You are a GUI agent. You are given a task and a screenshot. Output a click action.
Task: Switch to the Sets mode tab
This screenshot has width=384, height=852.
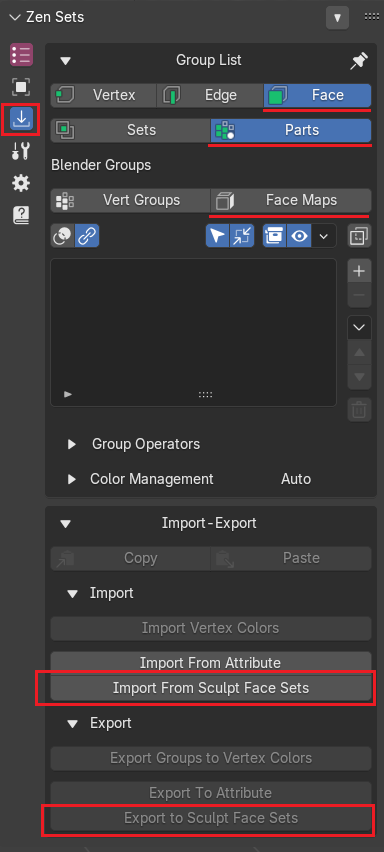pos(130,130)
